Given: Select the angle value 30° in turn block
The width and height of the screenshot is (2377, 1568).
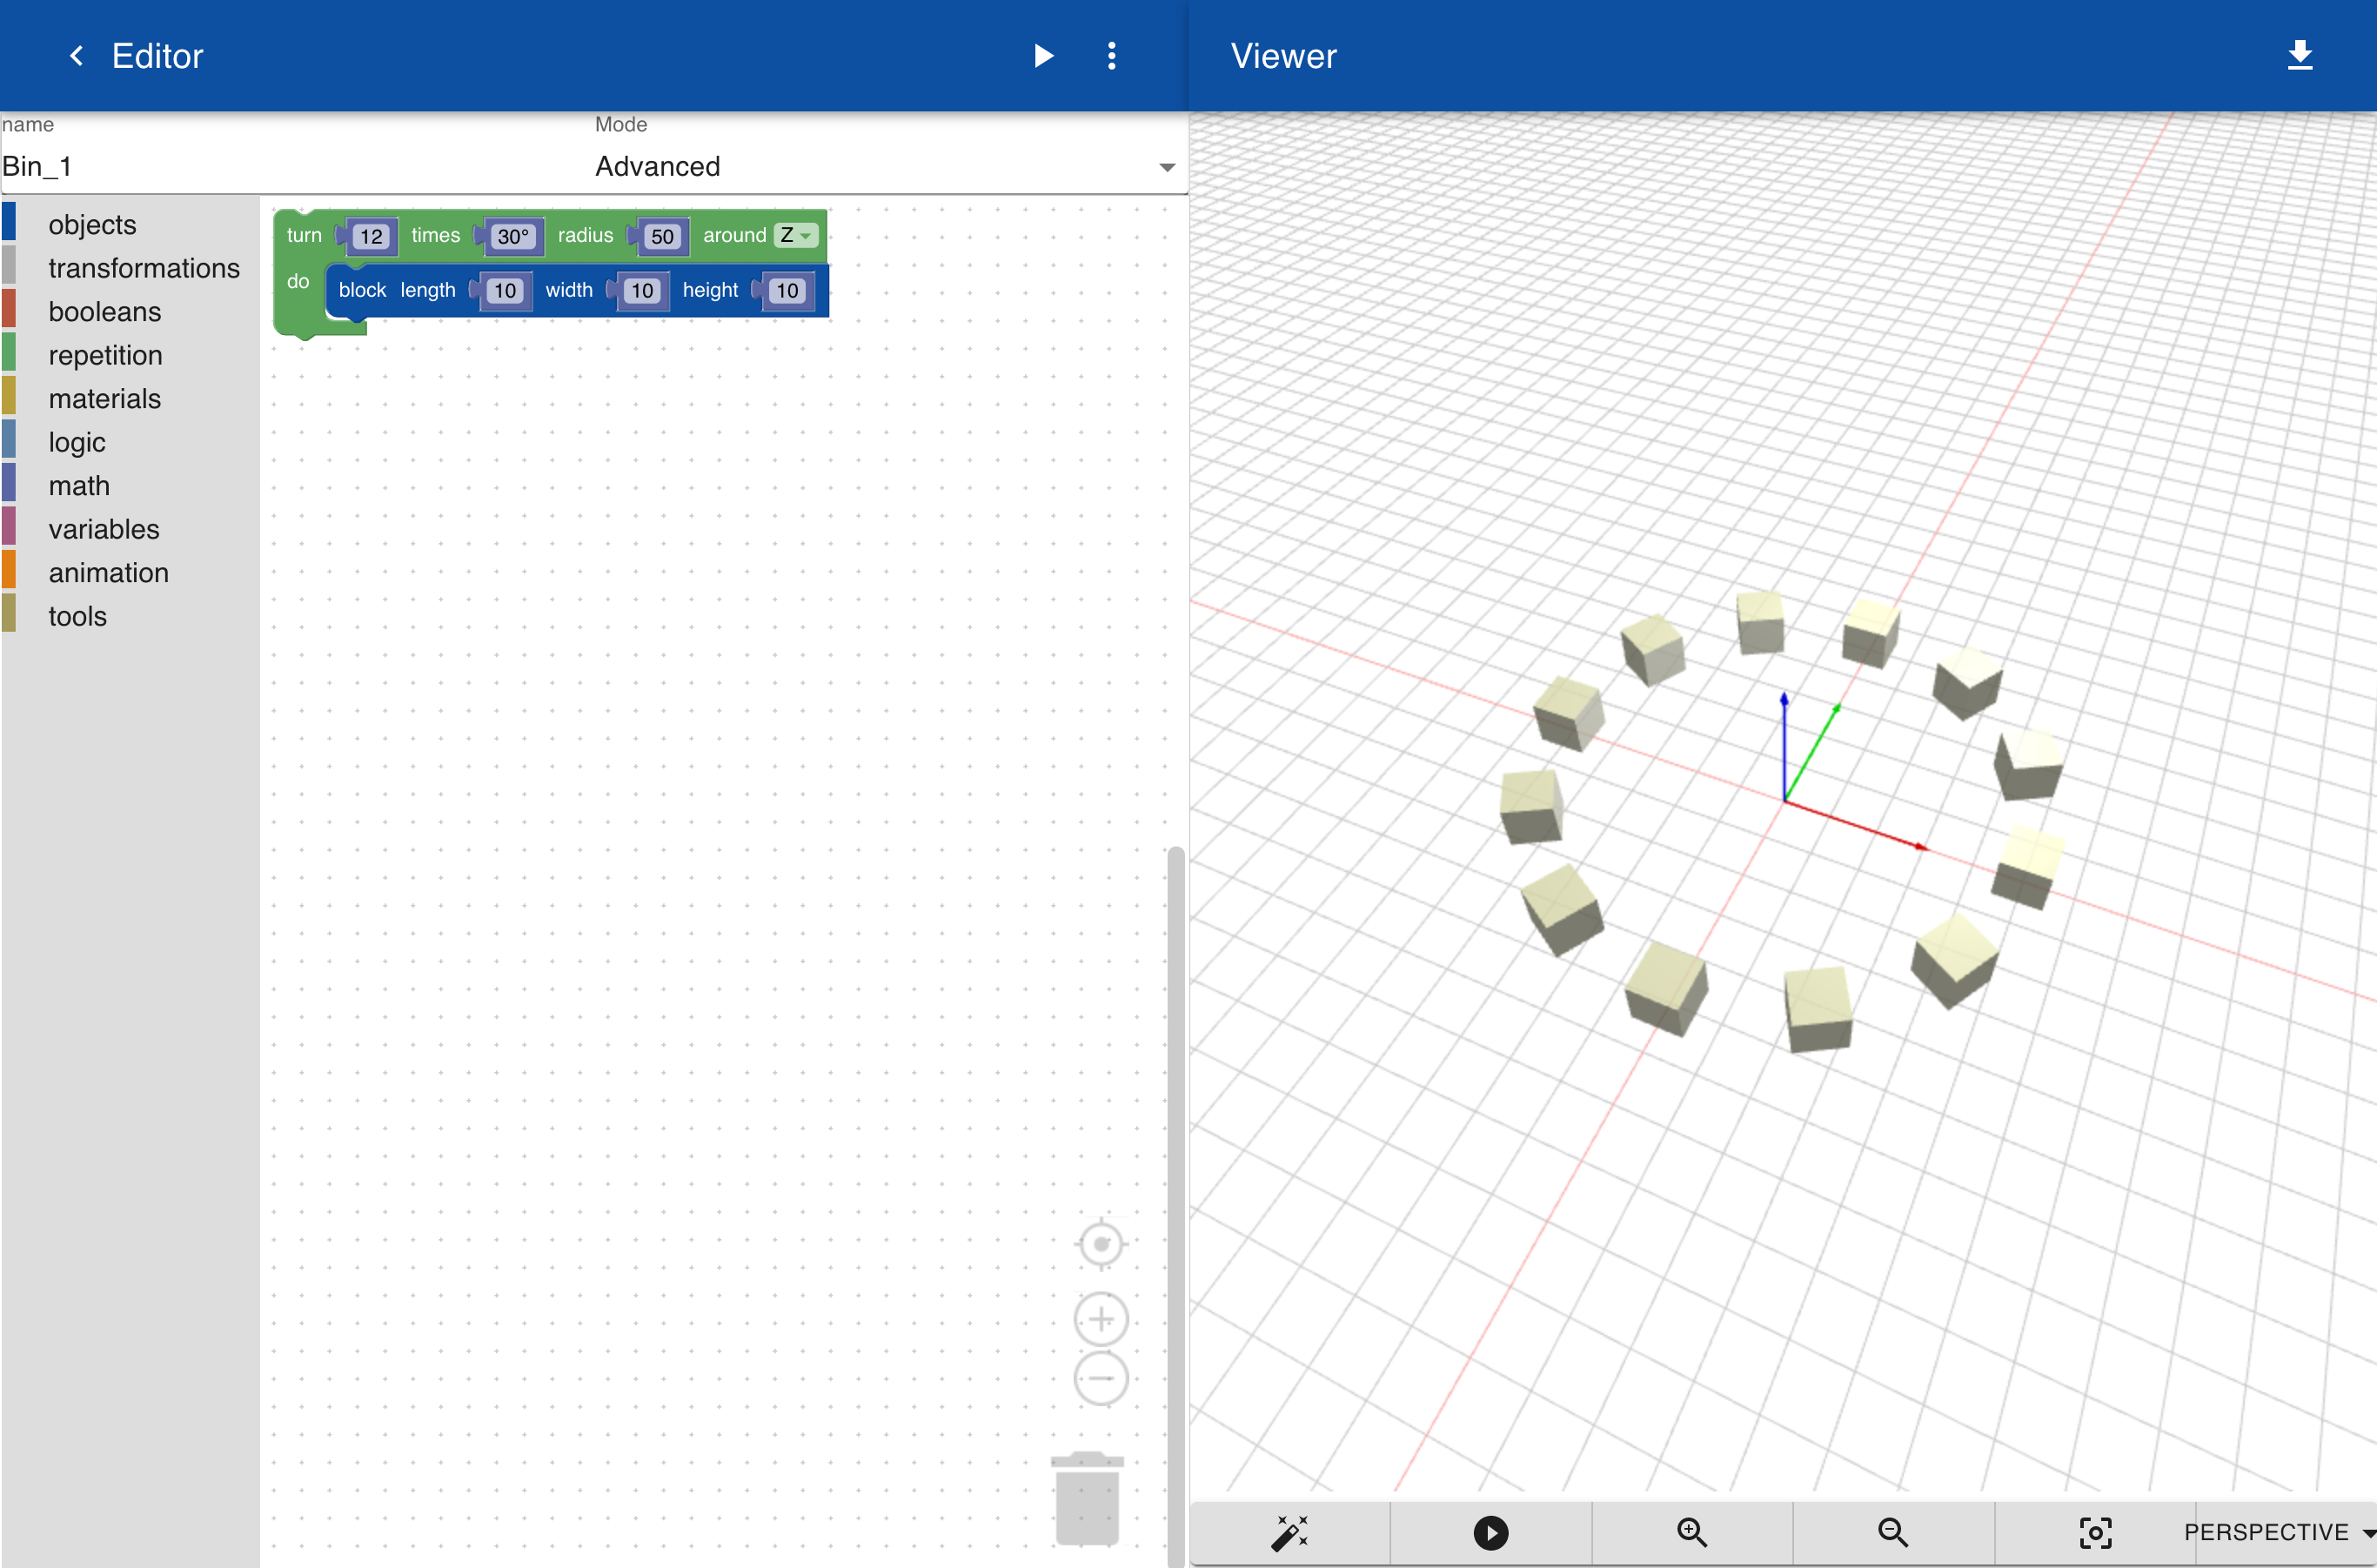Looking at the screenshot, I should [x=513, y=236].
